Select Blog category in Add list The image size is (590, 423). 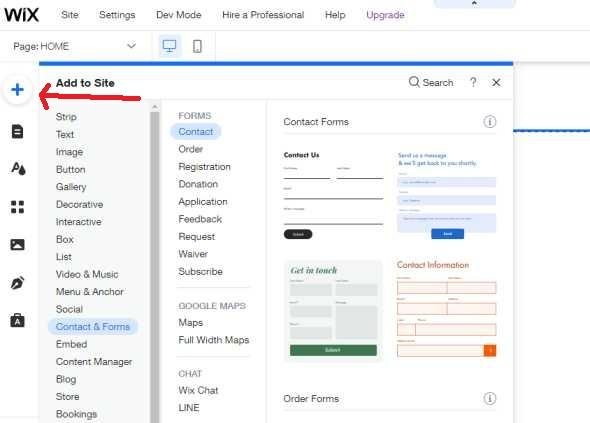[x=66, y=379]
